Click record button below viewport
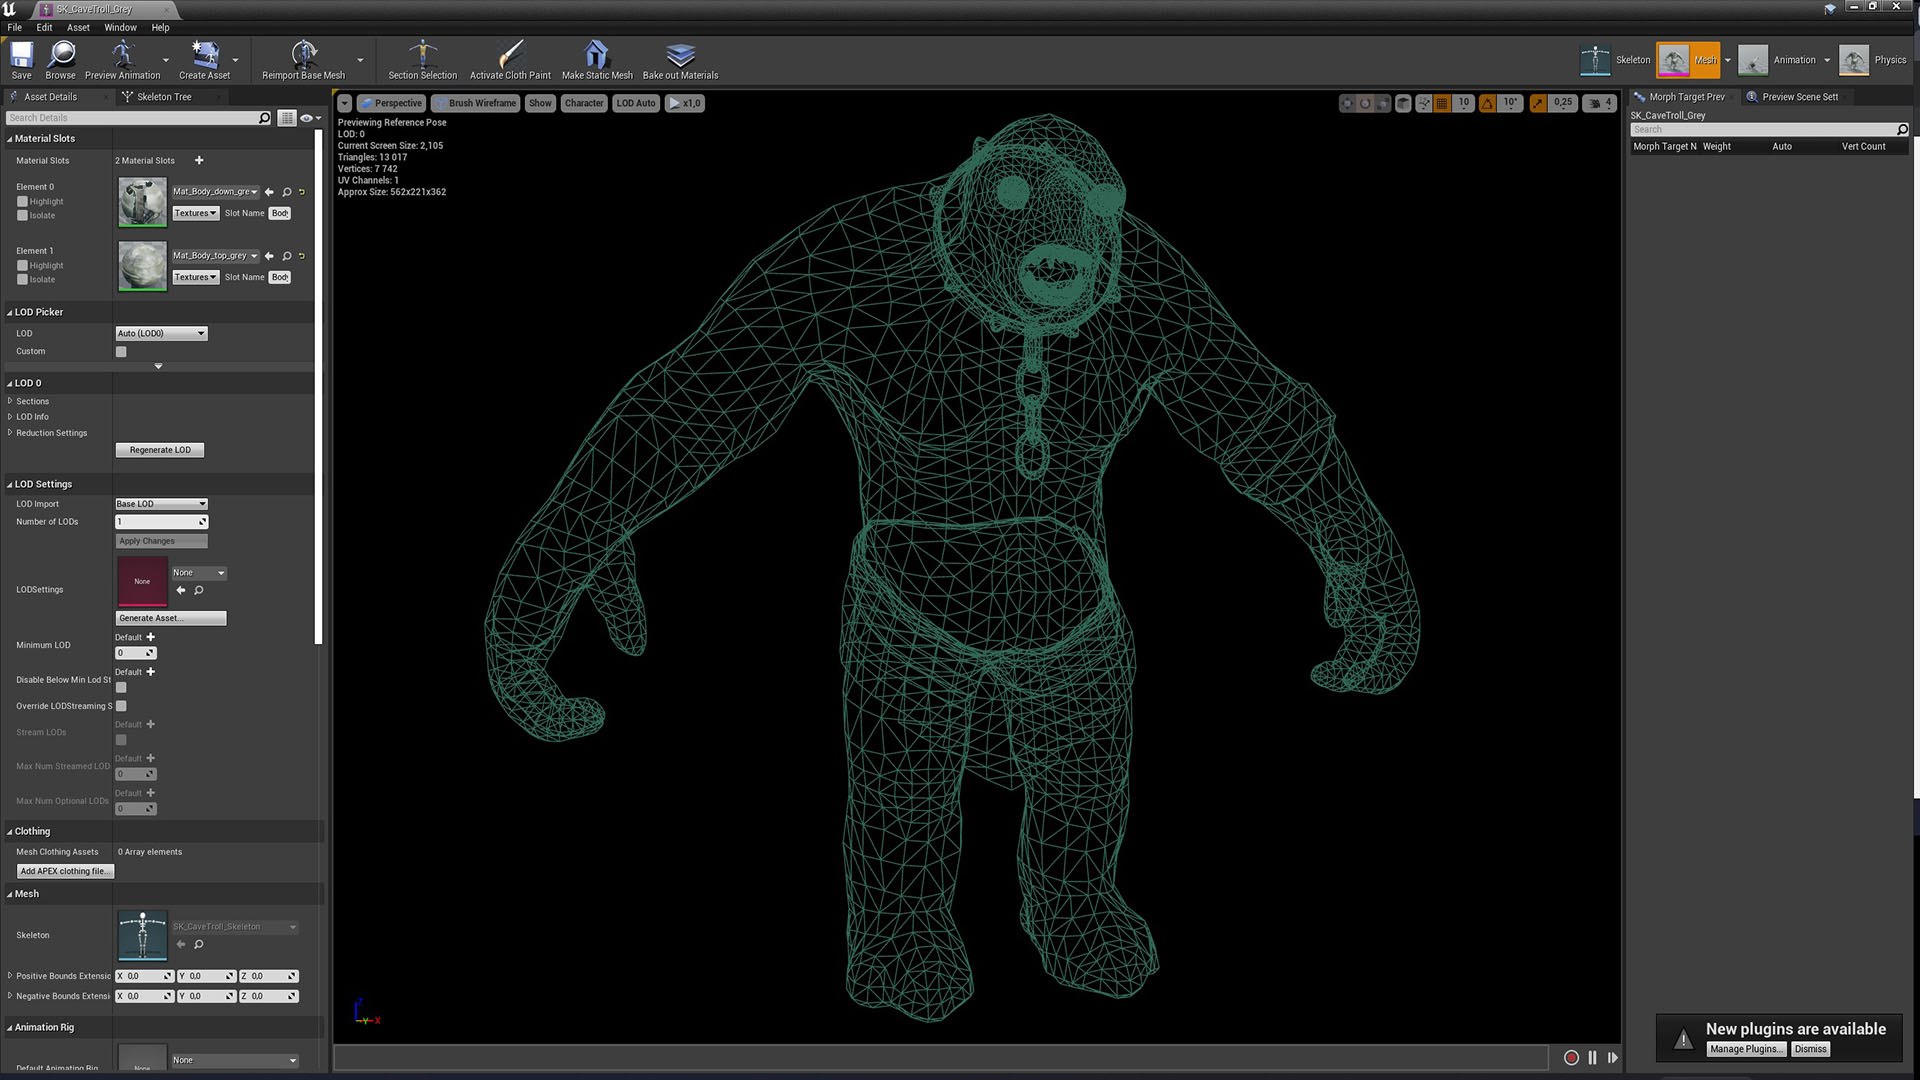 [1571, 1057]
